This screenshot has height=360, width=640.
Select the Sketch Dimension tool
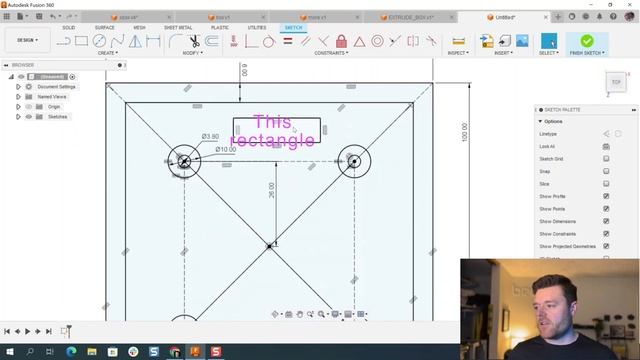pos(153,41)
